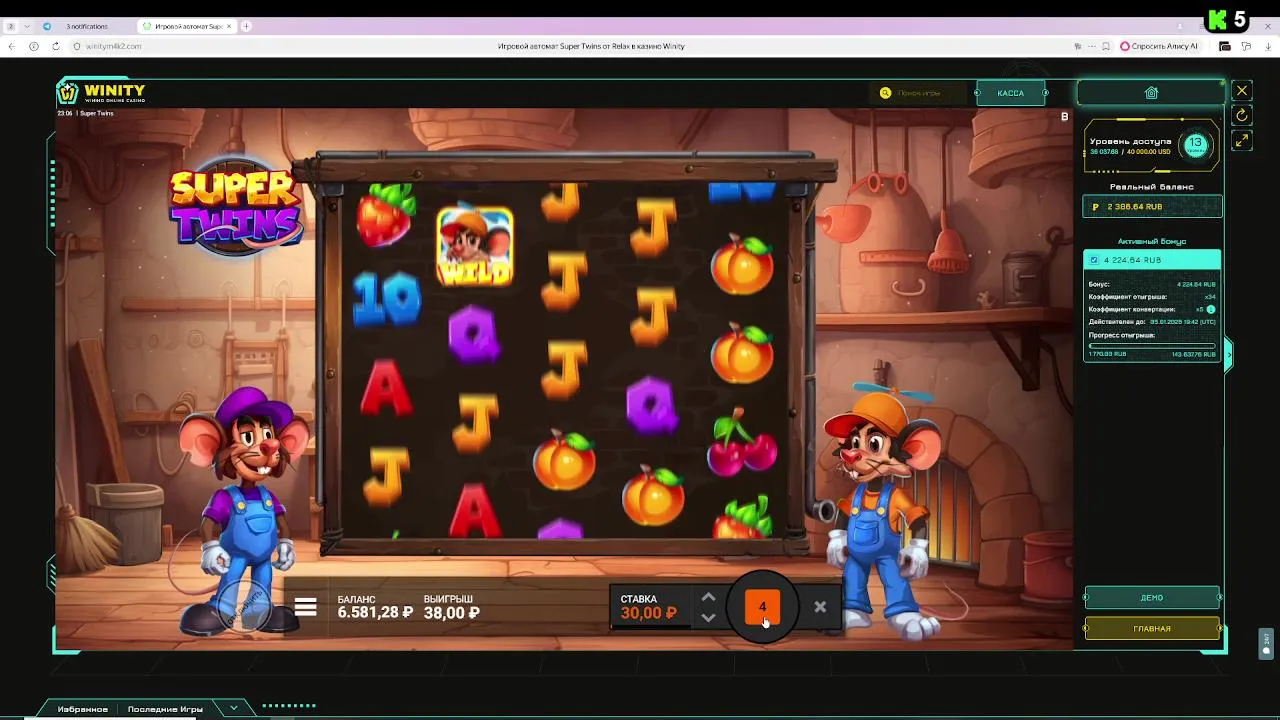The height and width of the screenshot is (720, 1280).
Task: Click the browser wallet icon
Action: [1225, 46]
